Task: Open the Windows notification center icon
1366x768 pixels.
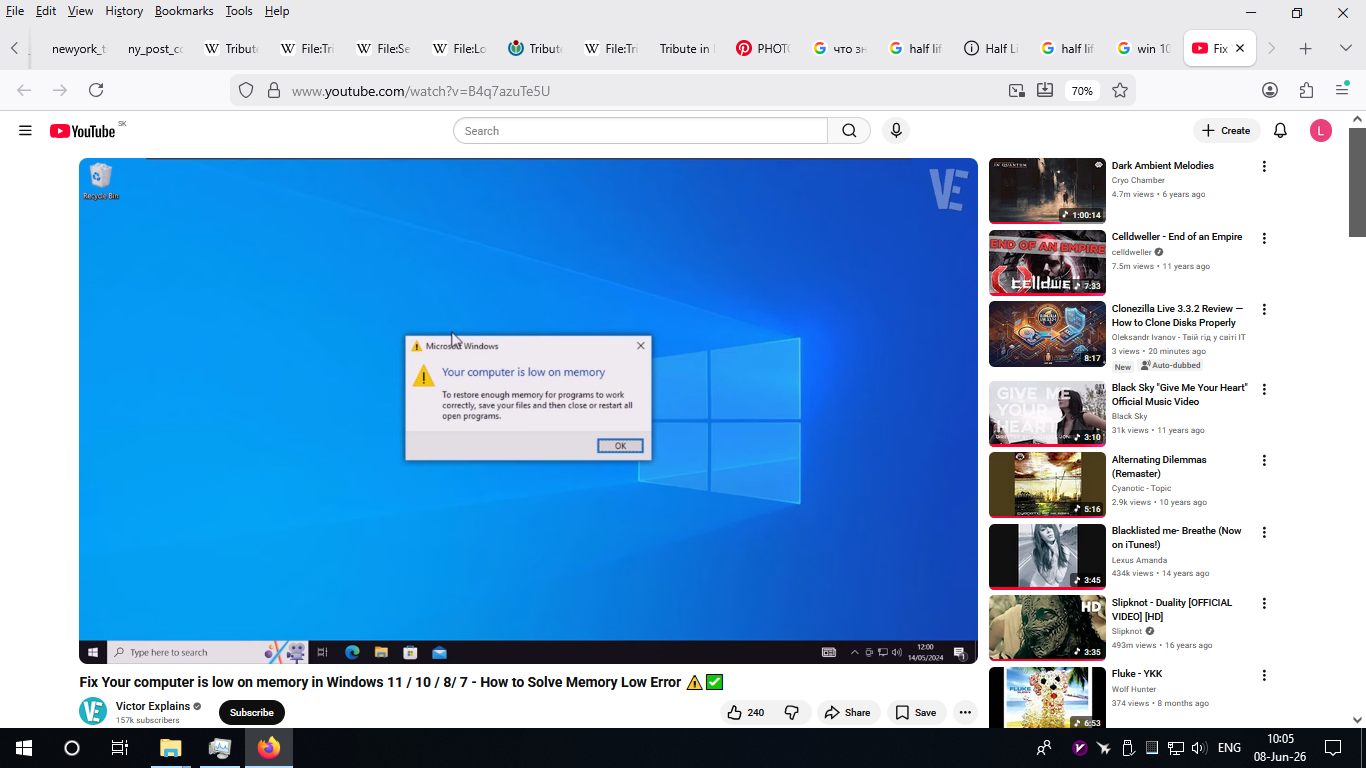Action: (1333, 748)
